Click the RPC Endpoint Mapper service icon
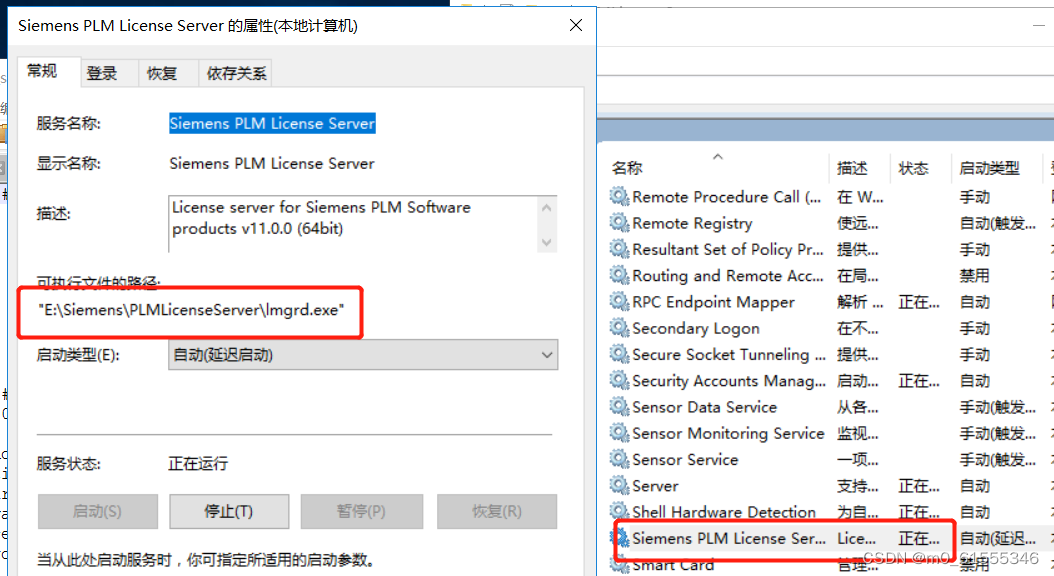The image size is (1054, 576). click(618, 302)
